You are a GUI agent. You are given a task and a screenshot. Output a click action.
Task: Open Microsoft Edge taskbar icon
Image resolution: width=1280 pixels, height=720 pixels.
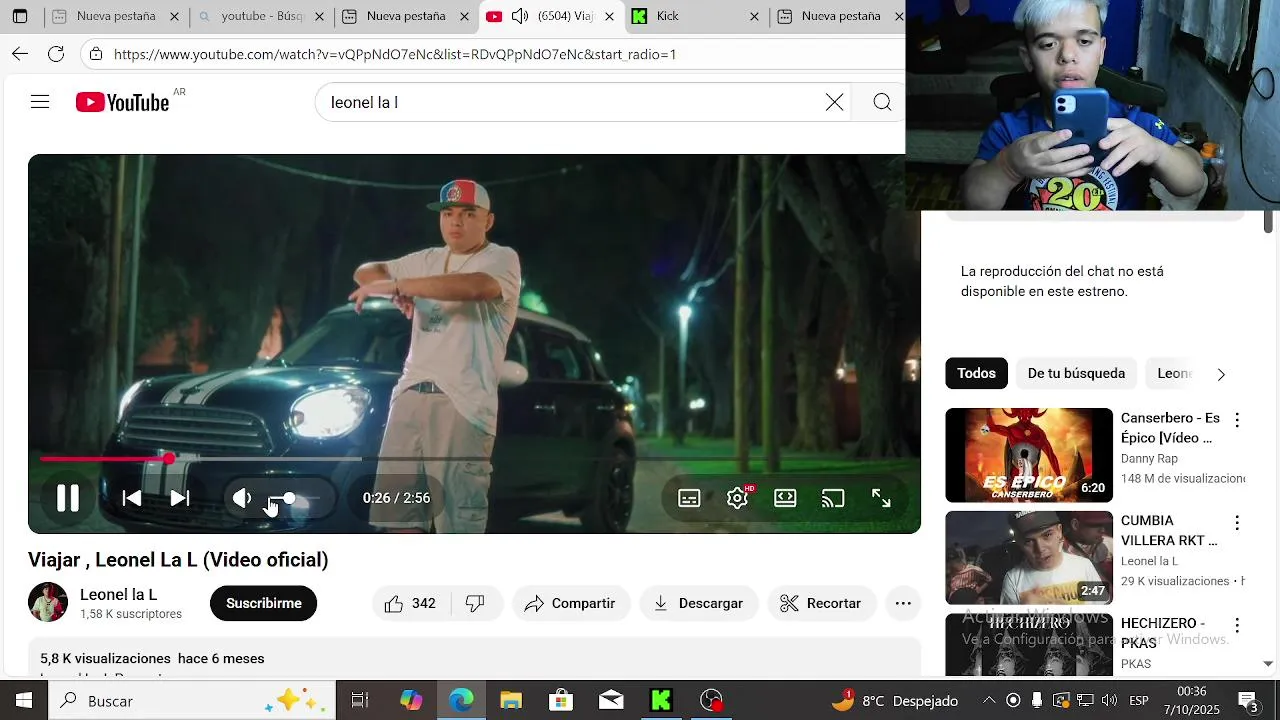[x=461, y=701]
